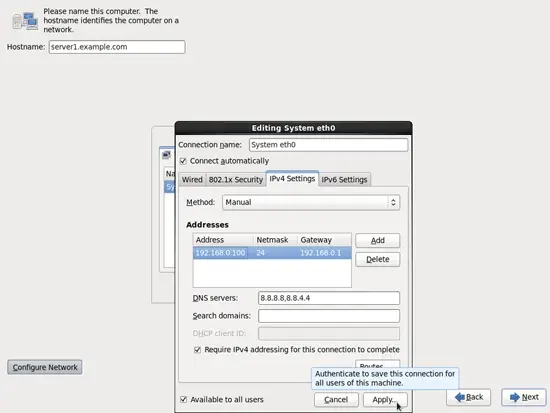The image size is (550, 413).
Task: Toggle Connect automatically checkbox
Action: click(183, 161)
